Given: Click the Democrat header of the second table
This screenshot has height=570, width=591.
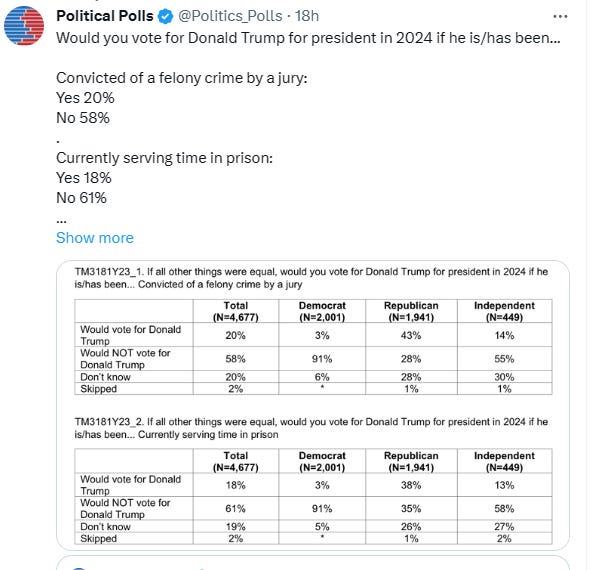Looking at the screenshot, I should [x=322, y=461].
